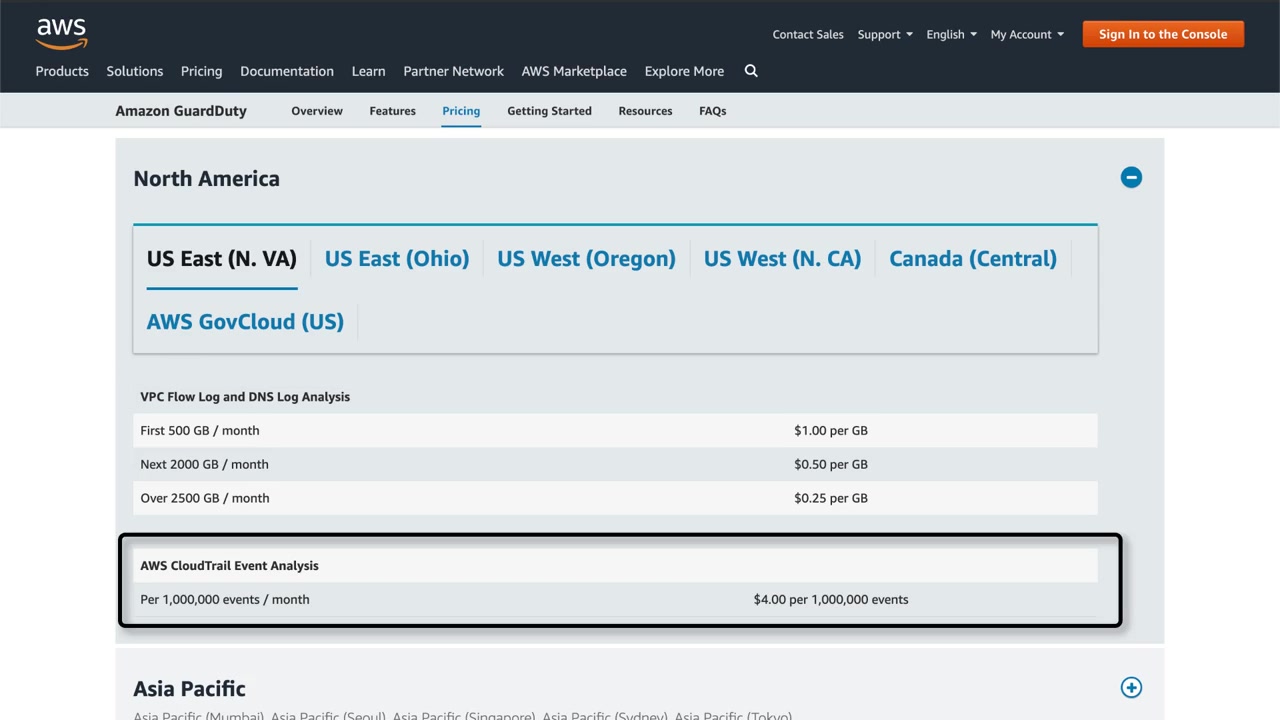Click the Amazon GuardDuty product title
This screenshot has height=720, width=1280.
point(181,111)
